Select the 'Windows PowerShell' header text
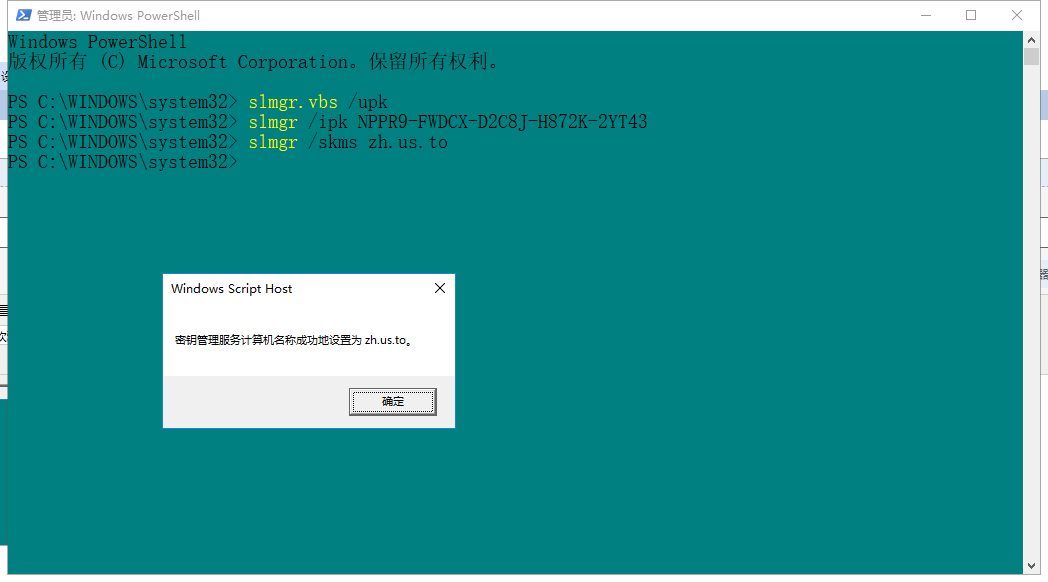 (96, 41)
